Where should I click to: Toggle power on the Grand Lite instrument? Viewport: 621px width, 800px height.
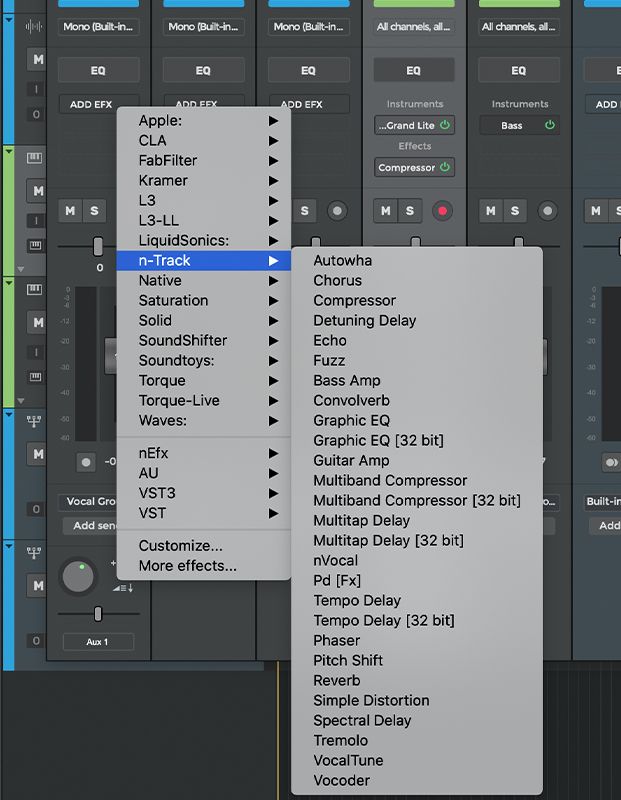click(x=445, y=125)
